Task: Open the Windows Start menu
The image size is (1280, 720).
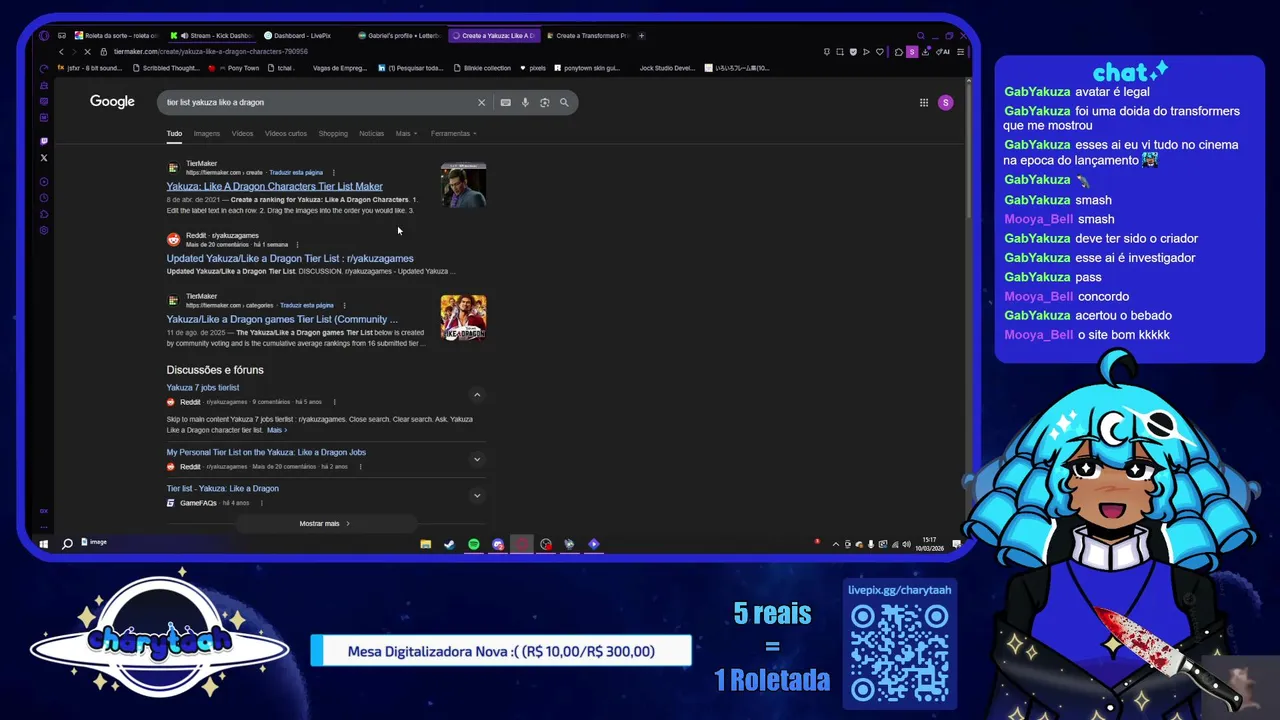Action: (43, 544)
